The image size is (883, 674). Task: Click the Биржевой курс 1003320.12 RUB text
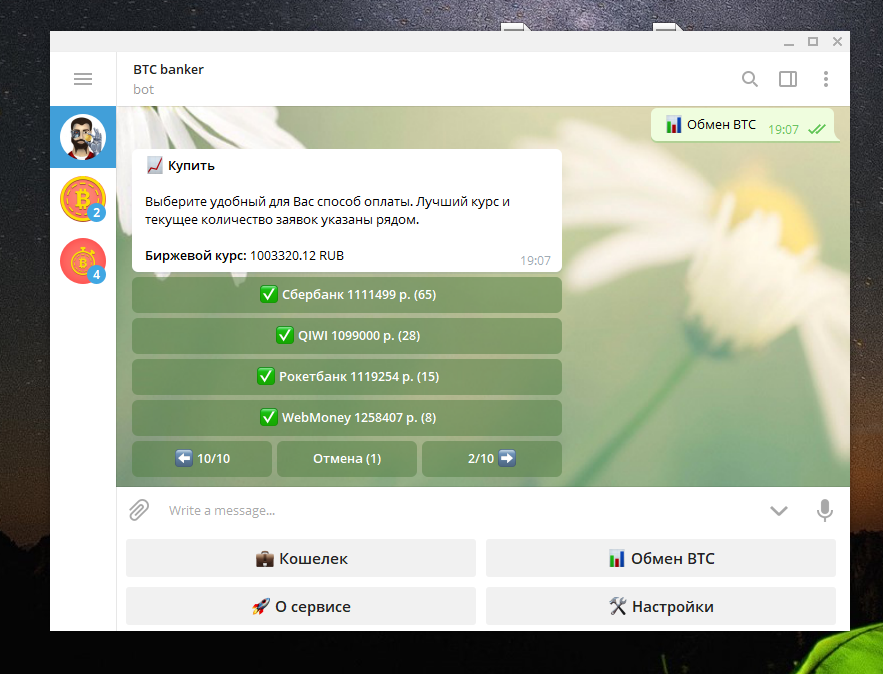244,256
